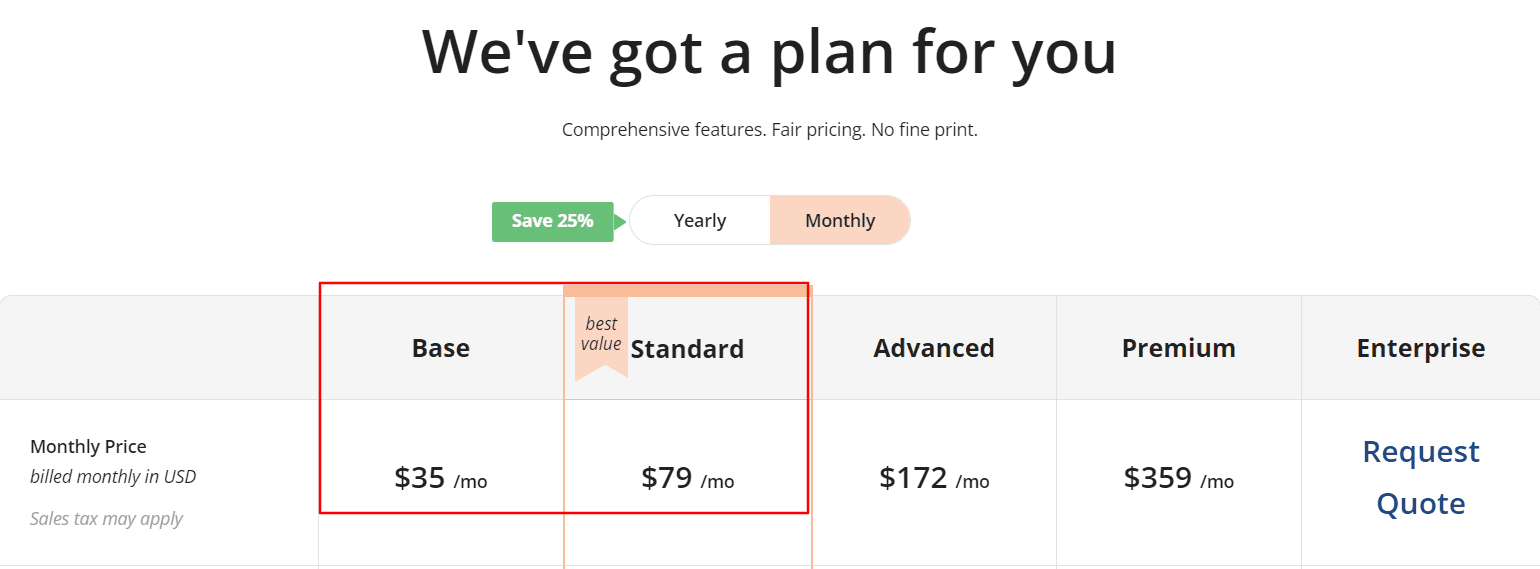Click the Monthly Price row label

(x=88, y=446)
